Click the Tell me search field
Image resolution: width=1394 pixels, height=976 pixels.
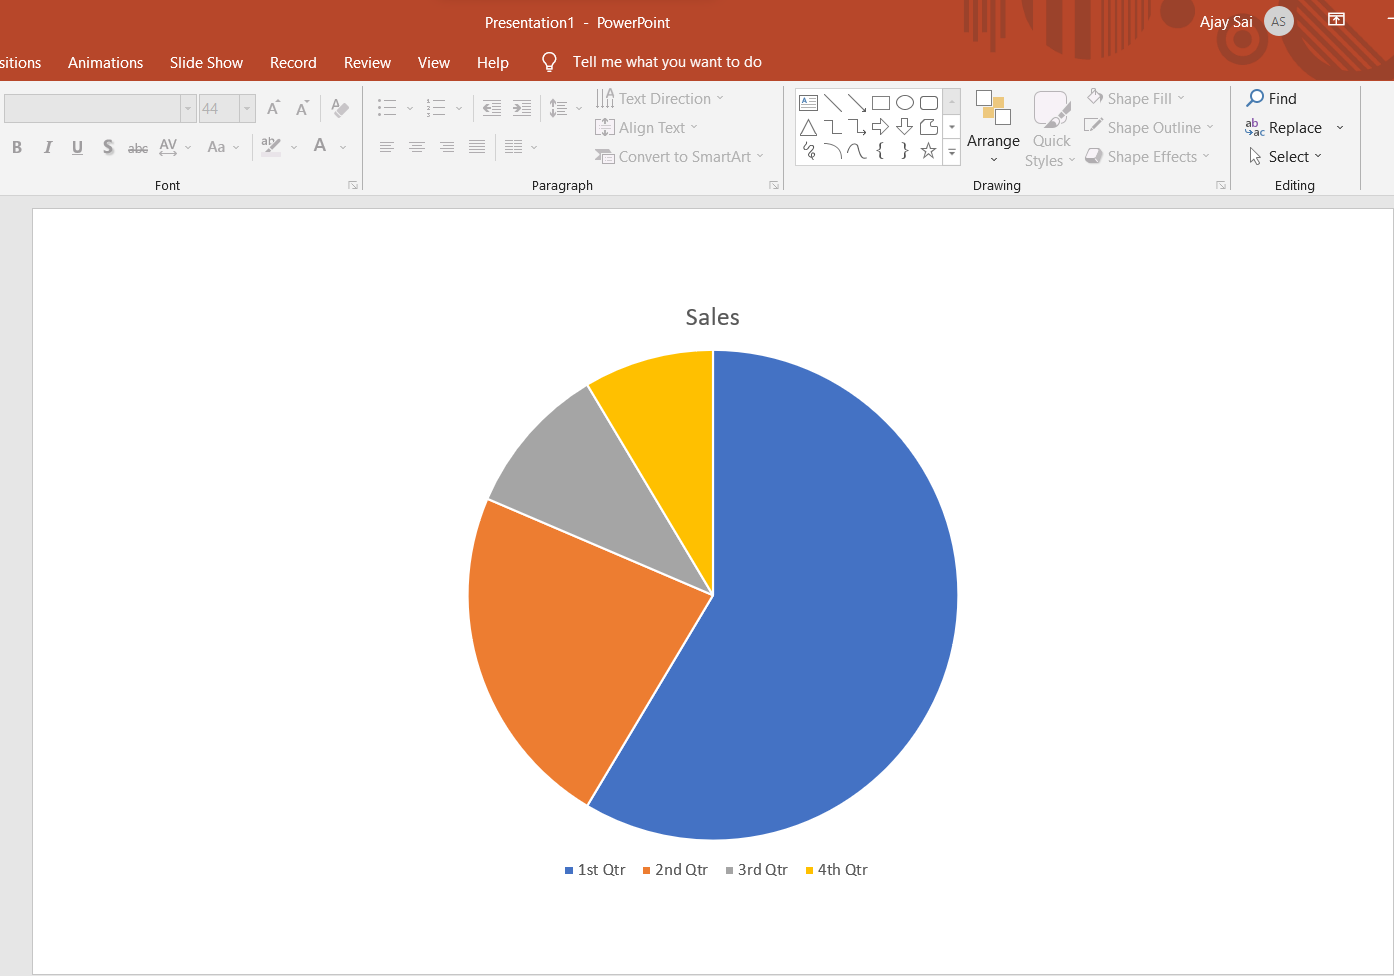(666, 62)
